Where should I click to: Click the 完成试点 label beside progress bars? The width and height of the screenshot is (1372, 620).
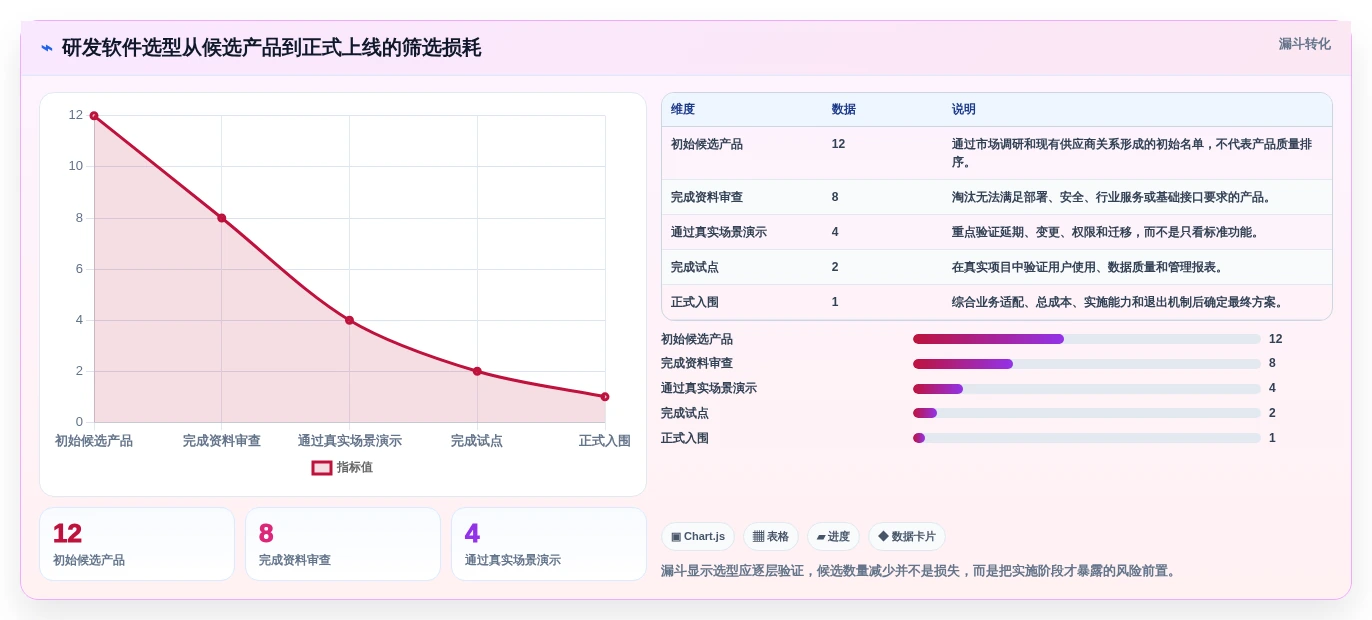685,413
